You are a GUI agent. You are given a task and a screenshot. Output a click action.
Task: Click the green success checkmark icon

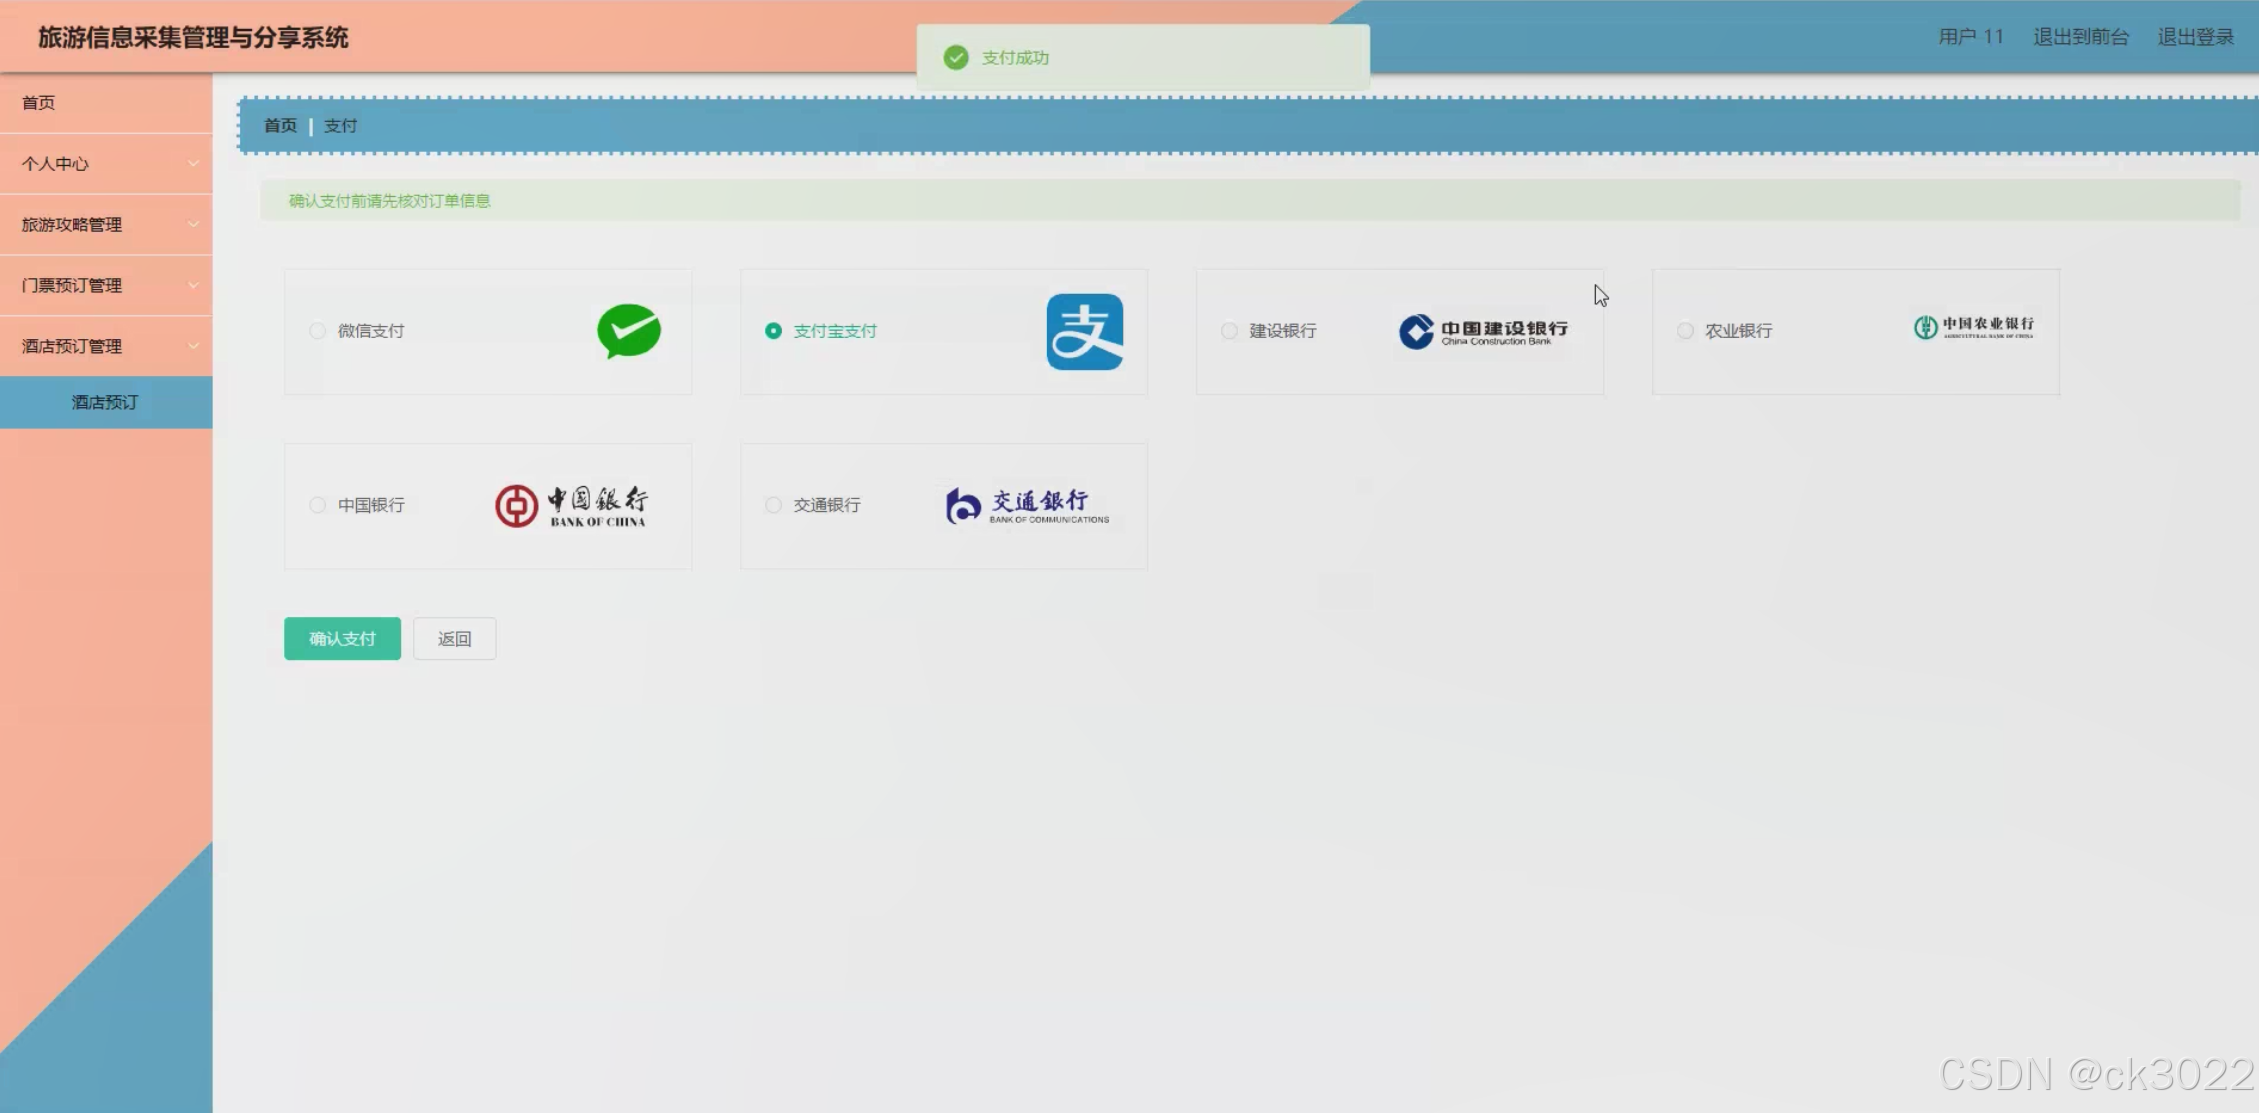pyautogui.click(x=956, y=58)
